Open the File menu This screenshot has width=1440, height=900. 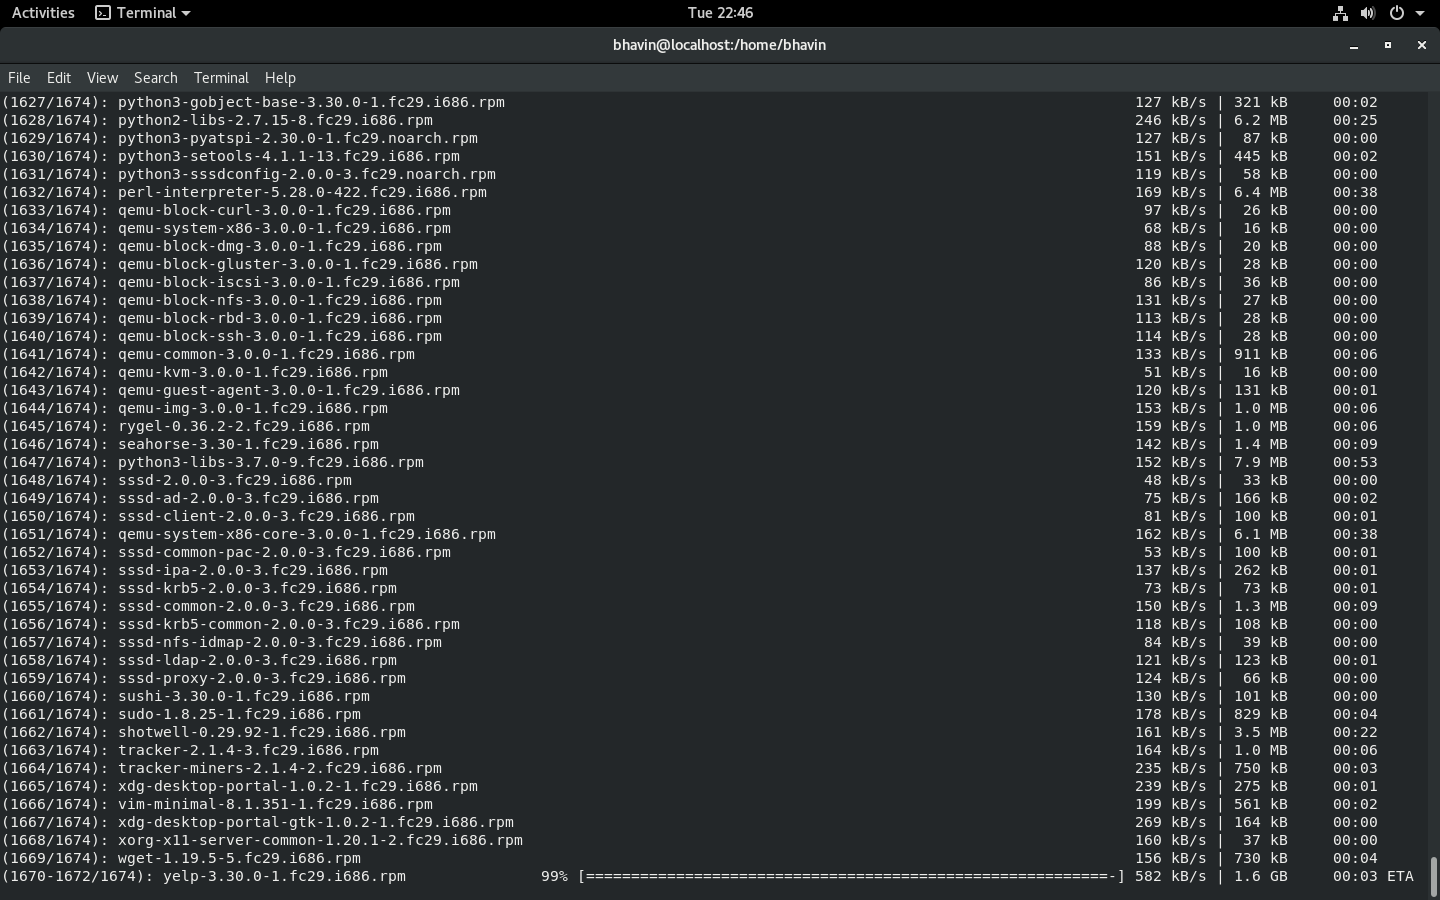[x=19, y=77]
